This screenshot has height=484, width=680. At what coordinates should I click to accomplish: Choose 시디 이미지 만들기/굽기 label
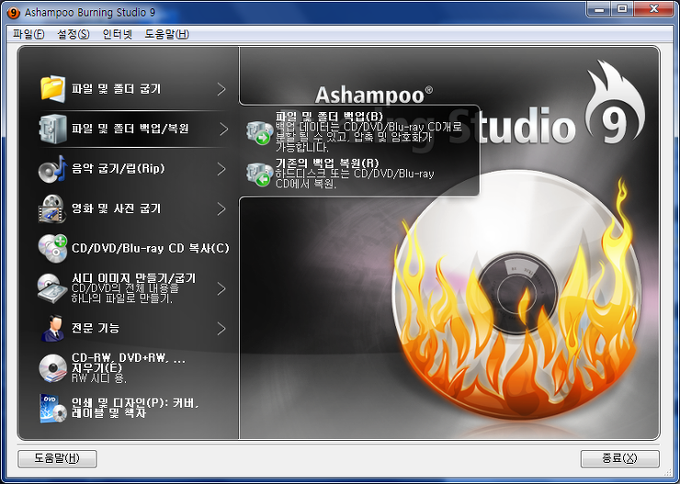(134, 278)
